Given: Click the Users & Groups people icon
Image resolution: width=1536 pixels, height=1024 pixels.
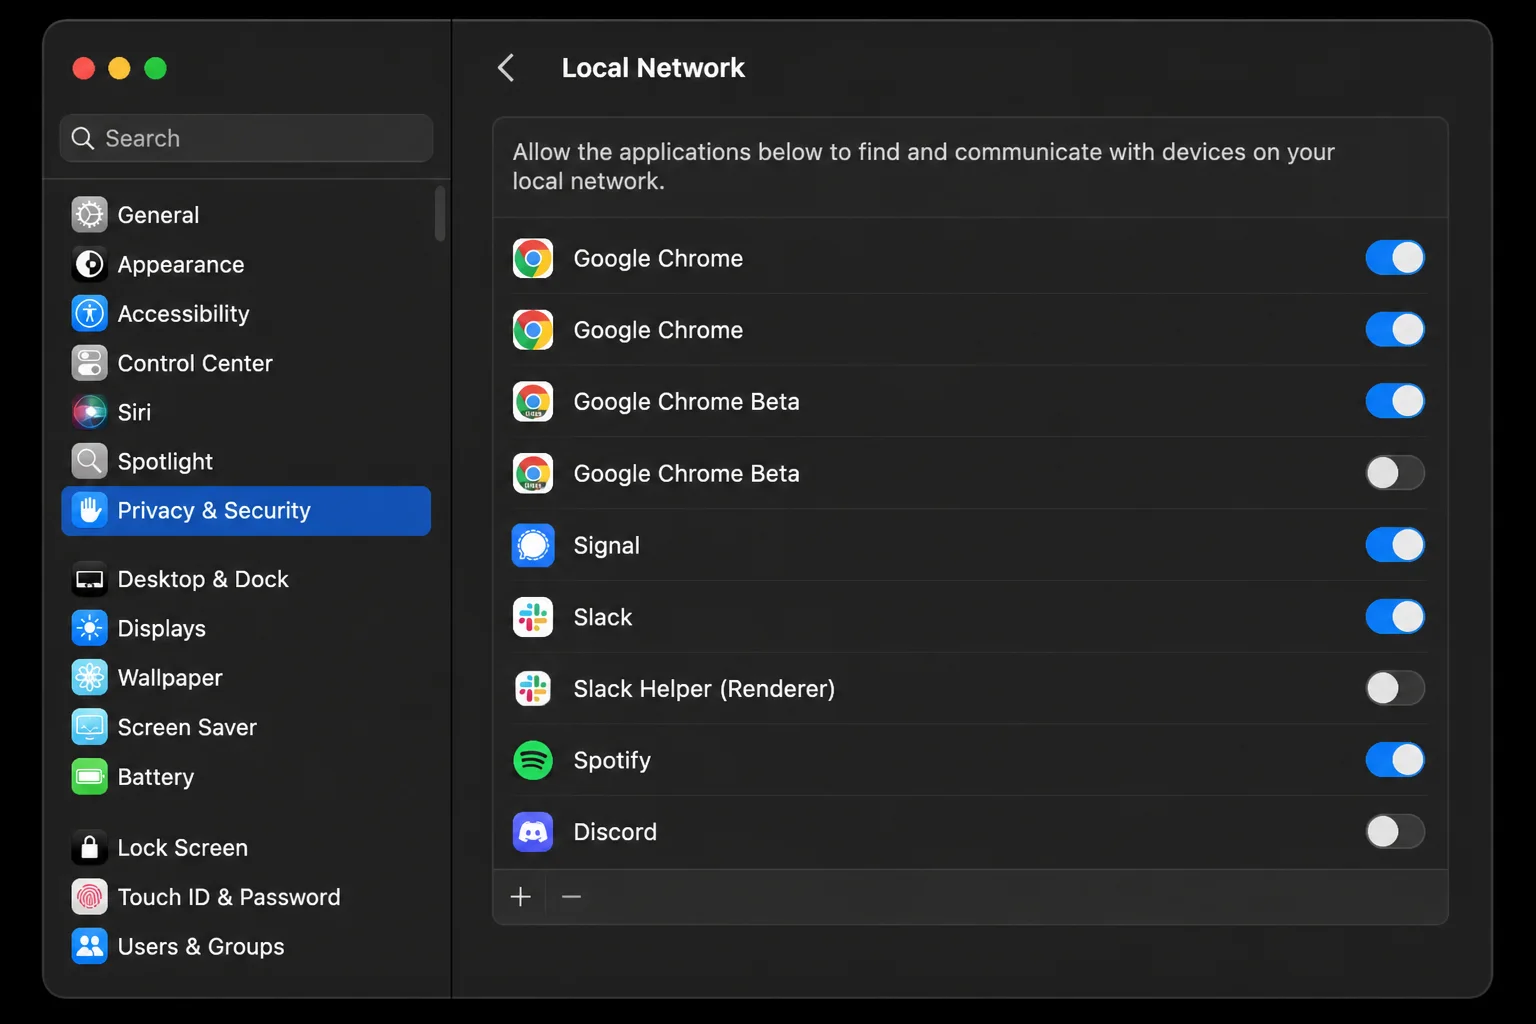Looking at the screenshot, I should (89, 946).
